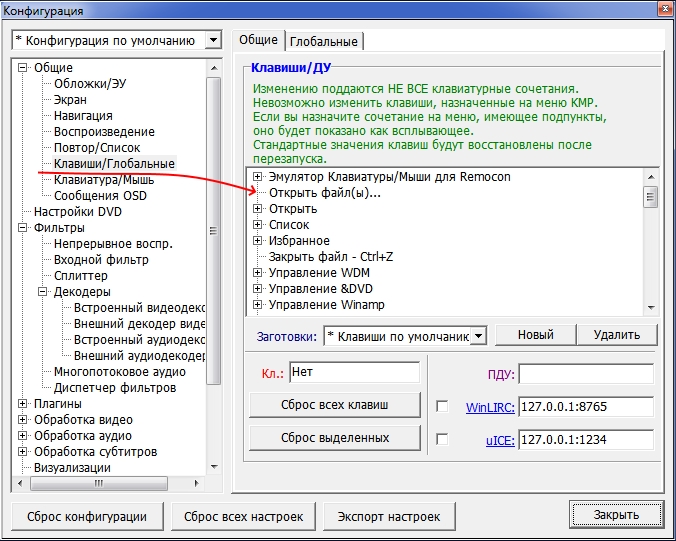Click the Сброс всех клавиш button
Screen dimensions: 676x541
(334, 405)
